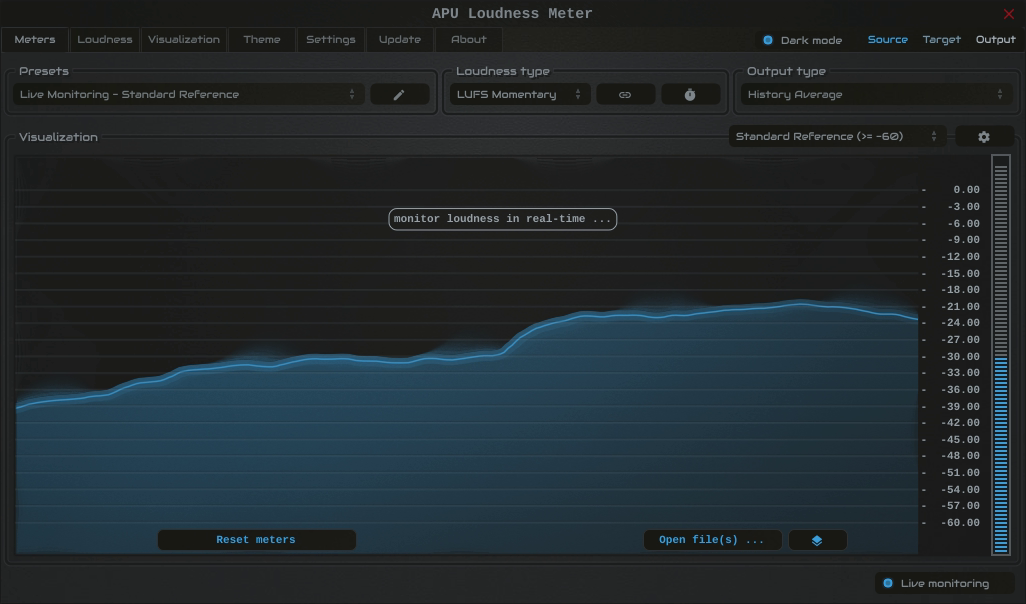Click the Open file(s) button
The image size is (1026, 604).
pyautogui.click(x=712, y=540)
